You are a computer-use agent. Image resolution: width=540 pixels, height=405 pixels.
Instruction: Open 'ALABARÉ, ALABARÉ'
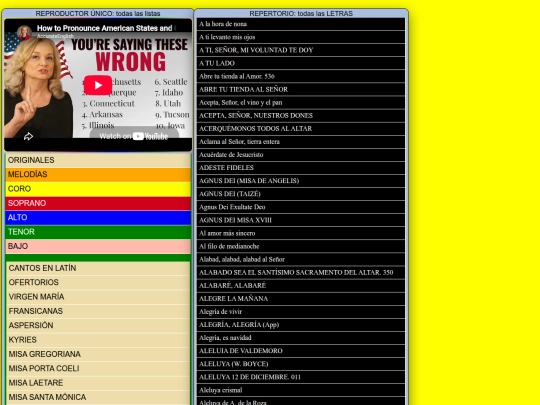301,285
